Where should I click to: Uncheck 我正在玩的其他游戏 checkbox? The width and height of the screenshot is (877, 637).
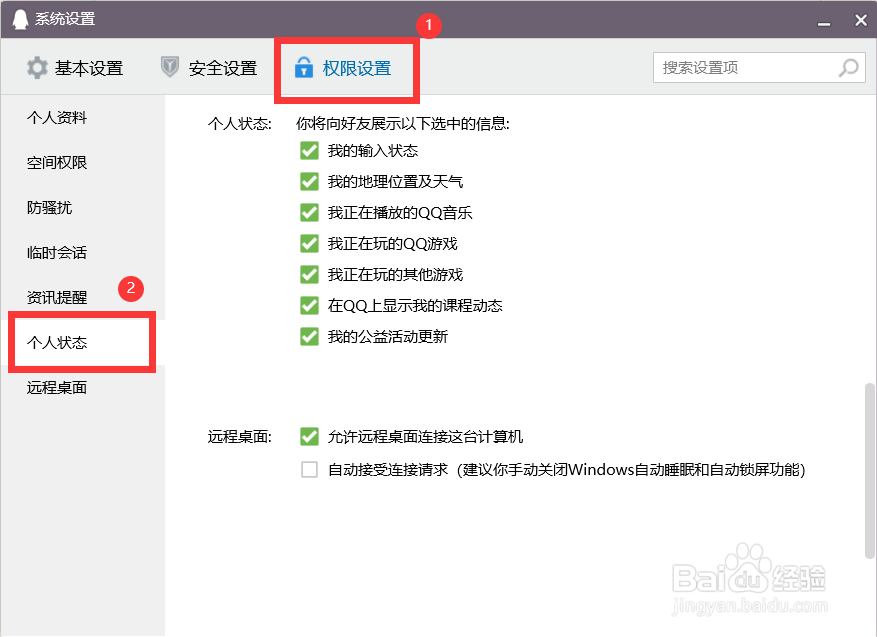[309, 275]
